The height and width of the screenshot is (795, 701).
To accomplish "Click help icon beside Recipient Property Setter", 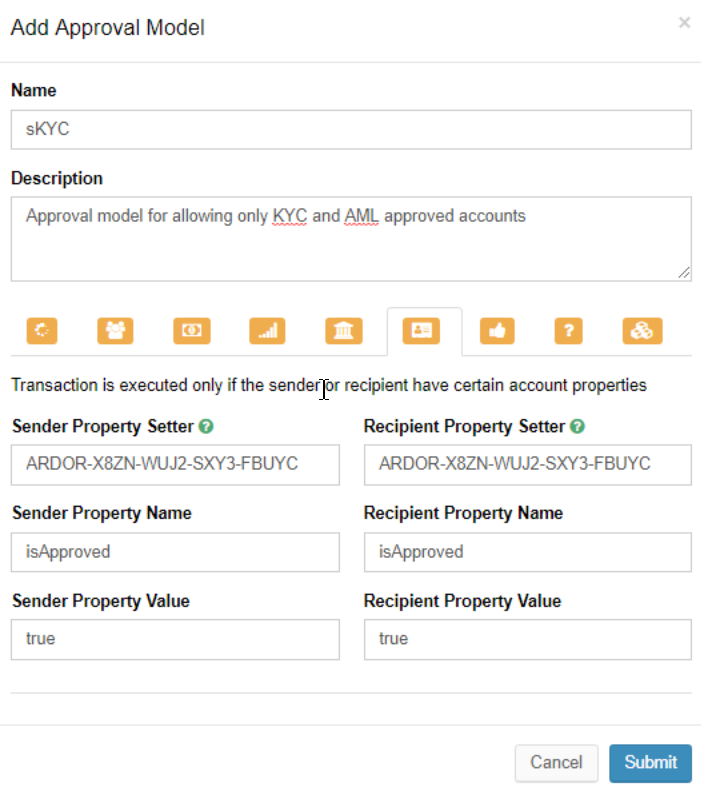I will pyautogui.click(x=577, y=427).
